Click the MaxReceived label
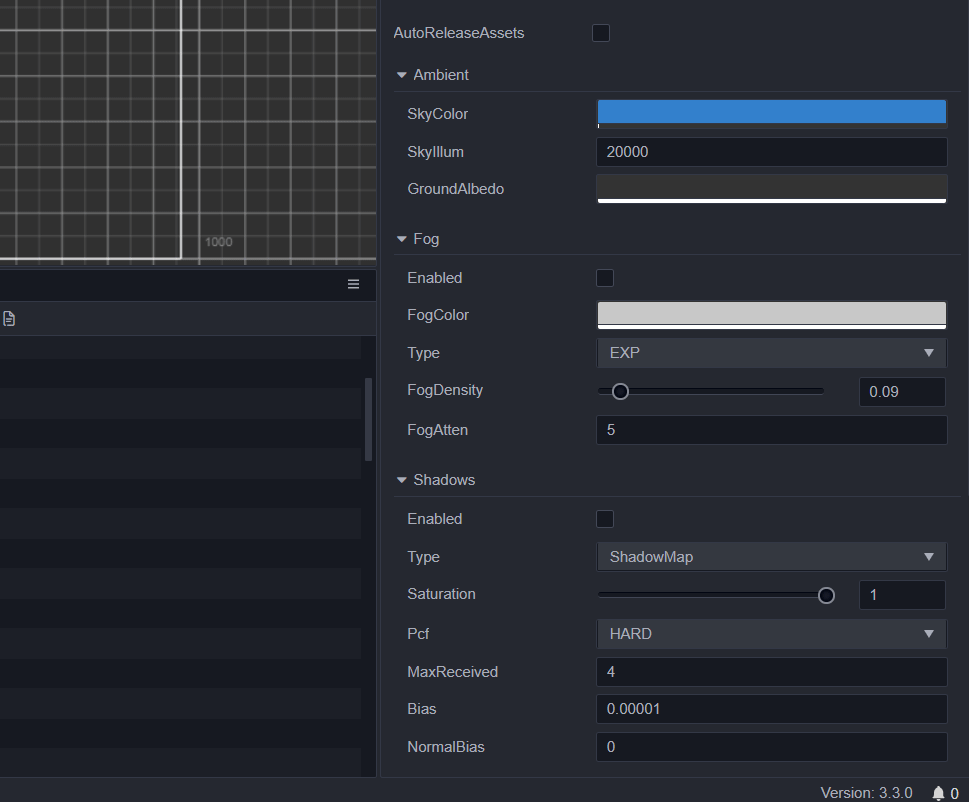This screenshot has height=802, width=969. point(452,672)
